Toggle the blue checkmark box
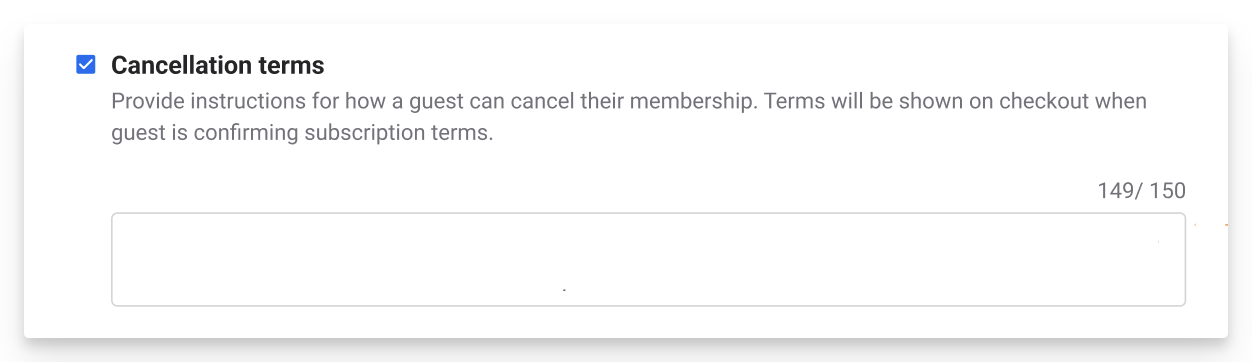The height and width of the screenshot is (362, 1252). (86, 65)
